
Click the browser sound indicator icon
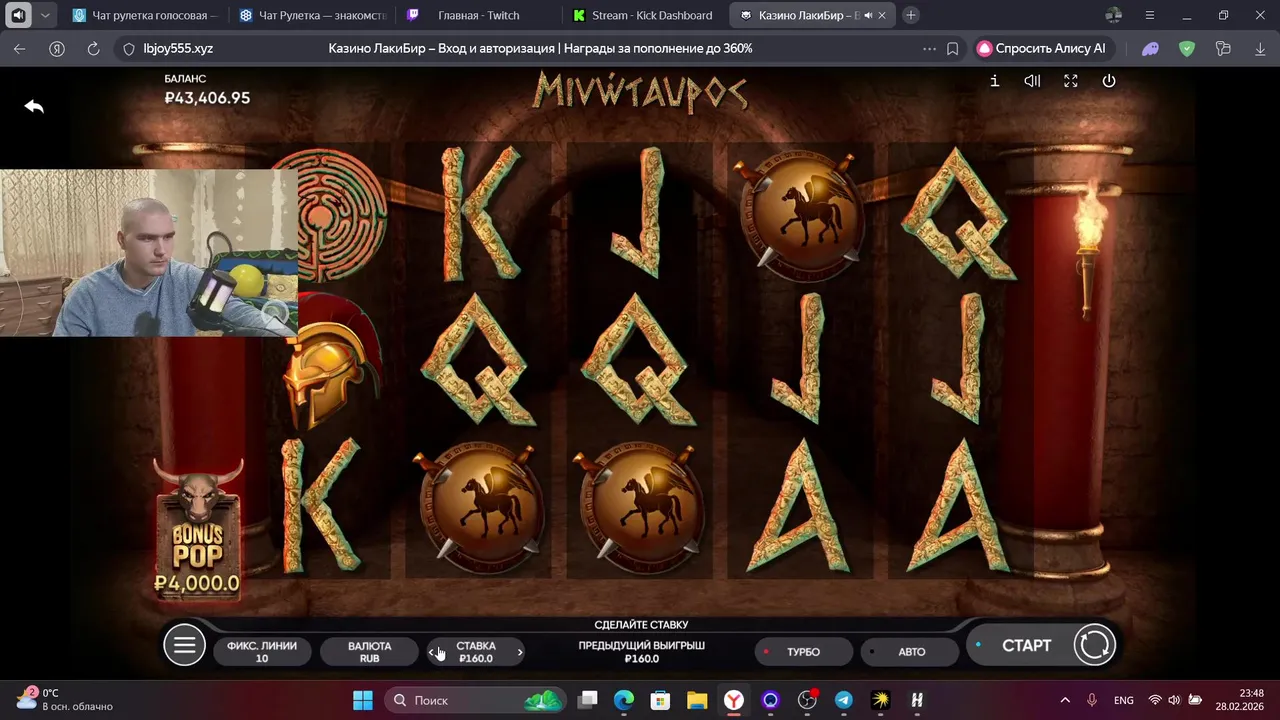(x=18, y=15)
